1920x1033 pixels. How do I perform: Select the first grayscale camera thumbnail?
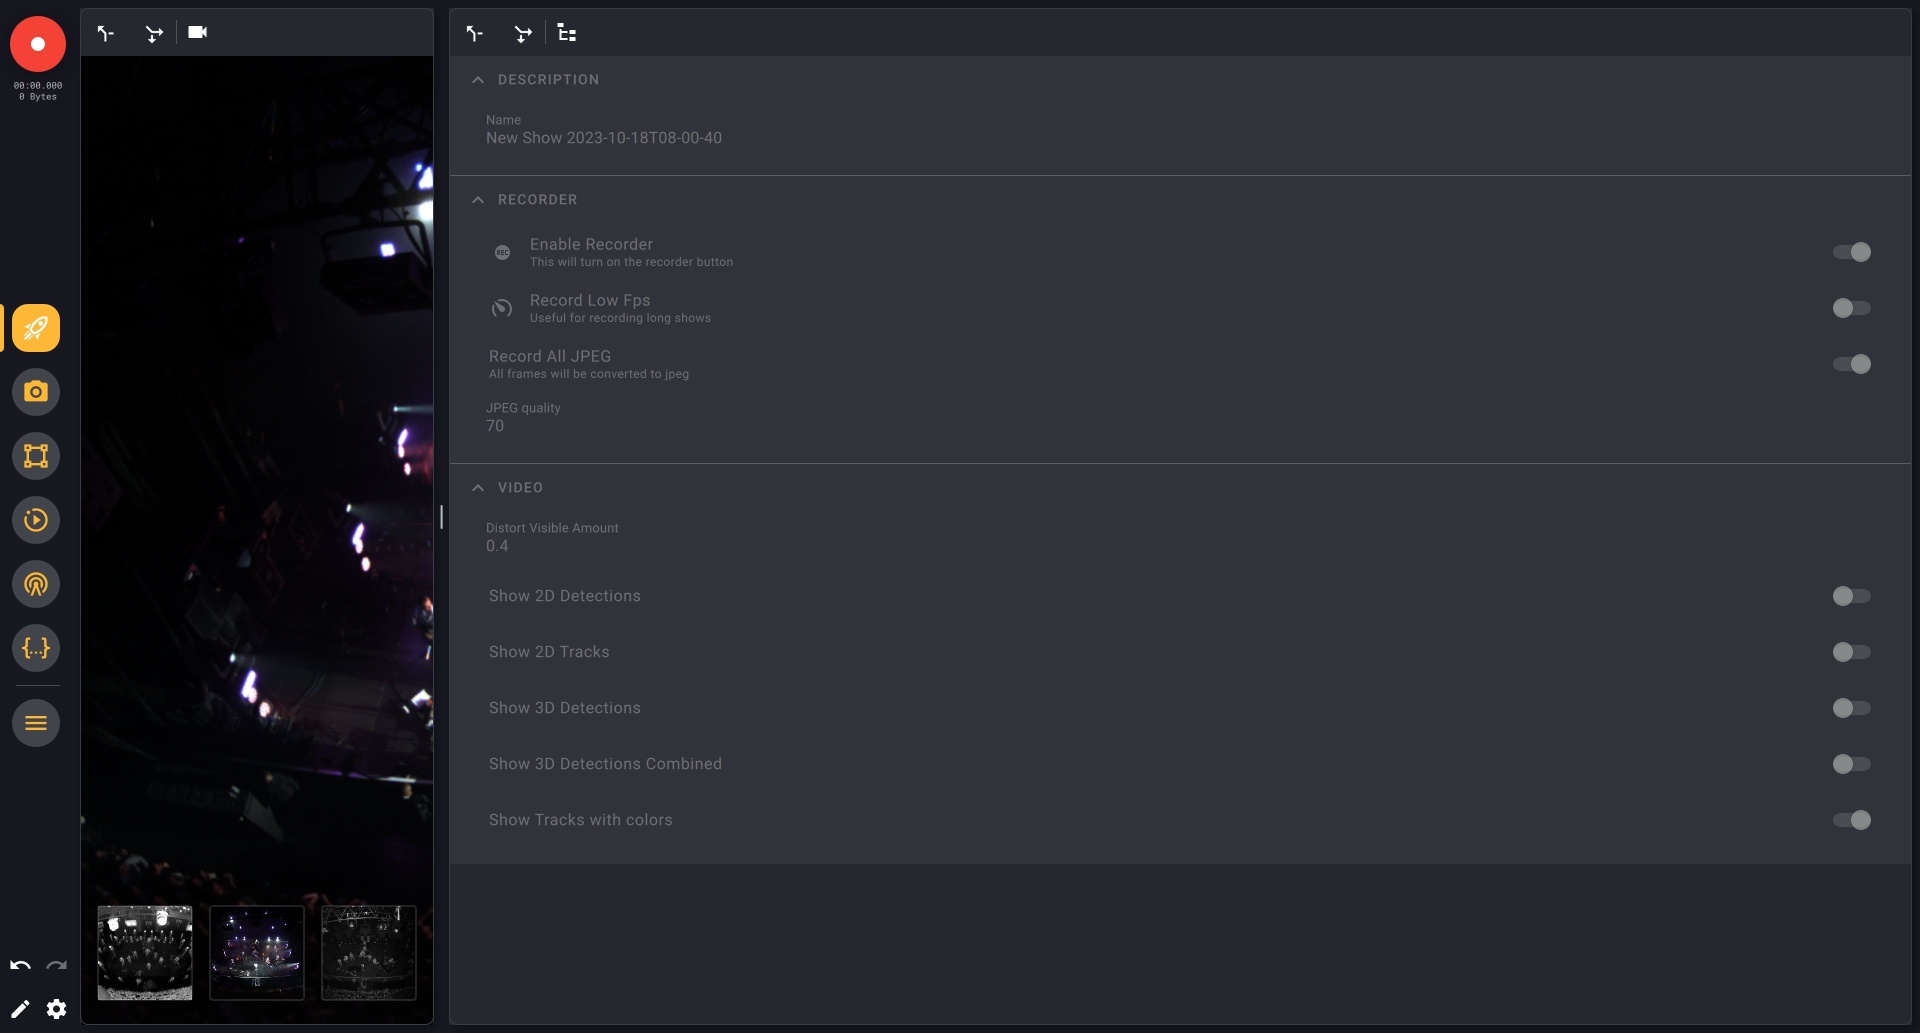click(x=145, y=953)
